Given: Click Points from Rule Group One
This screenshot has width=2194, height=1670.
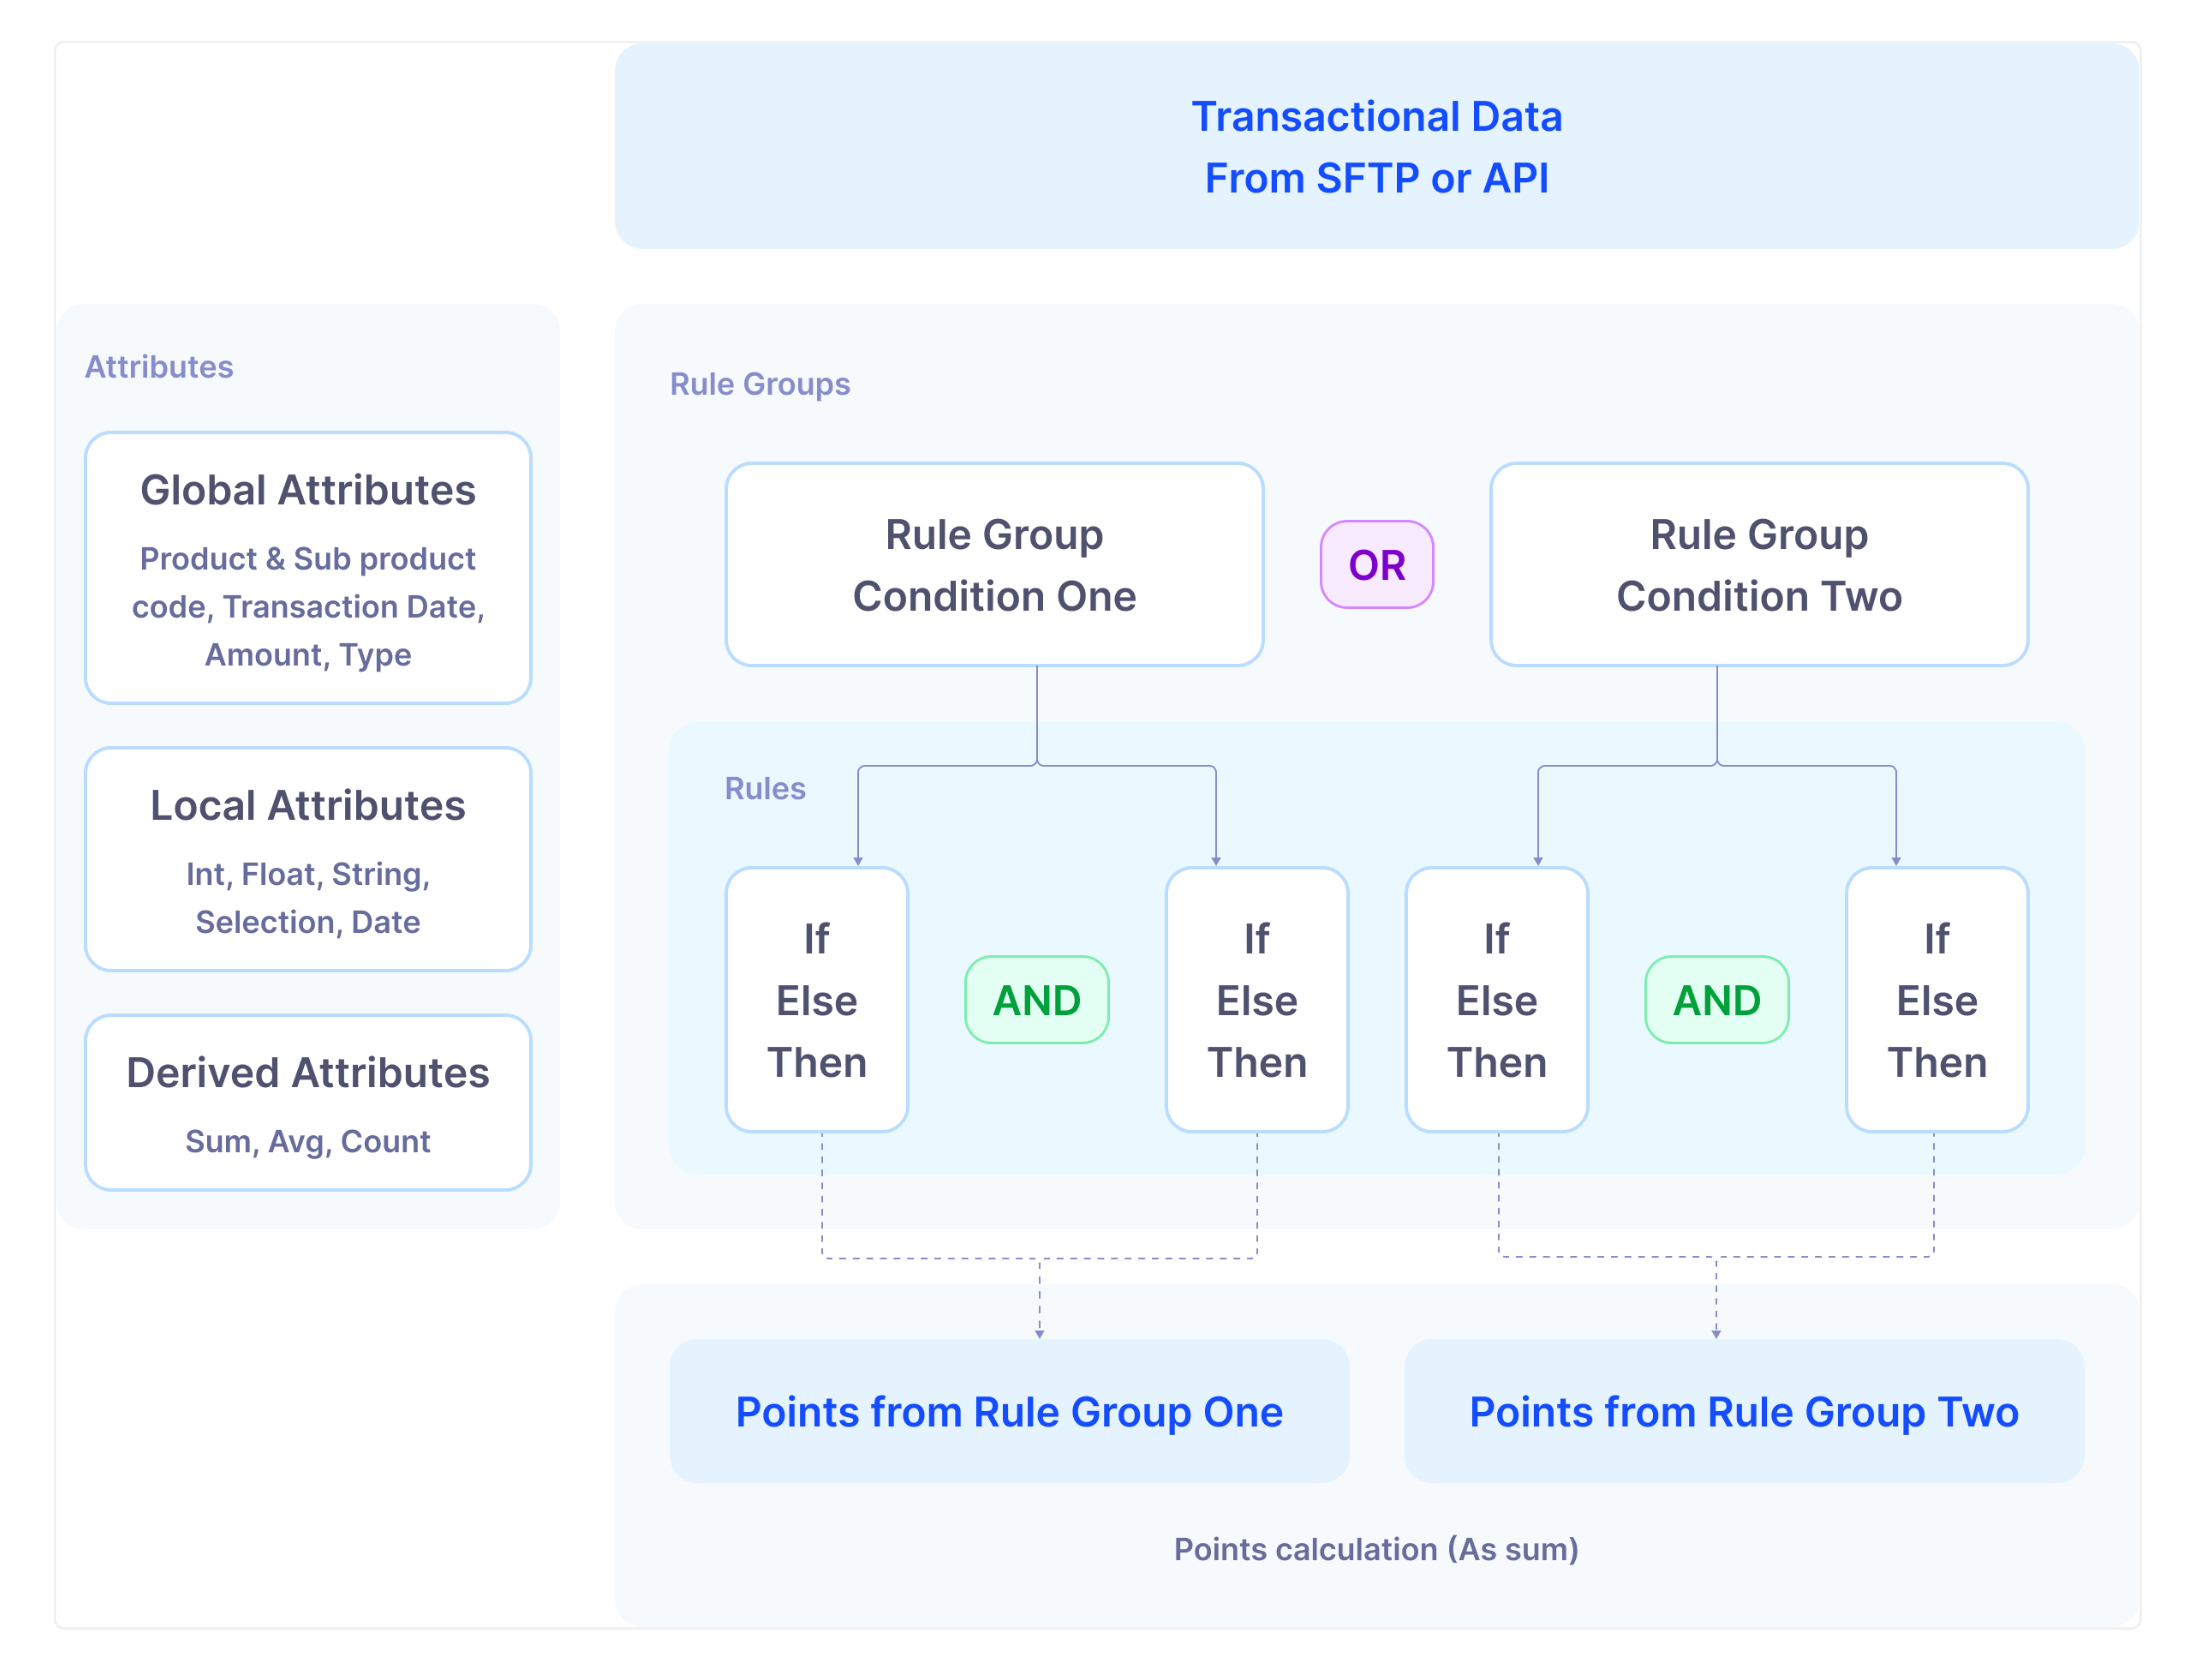Looking at the screenshot, I should 1008,1411.
